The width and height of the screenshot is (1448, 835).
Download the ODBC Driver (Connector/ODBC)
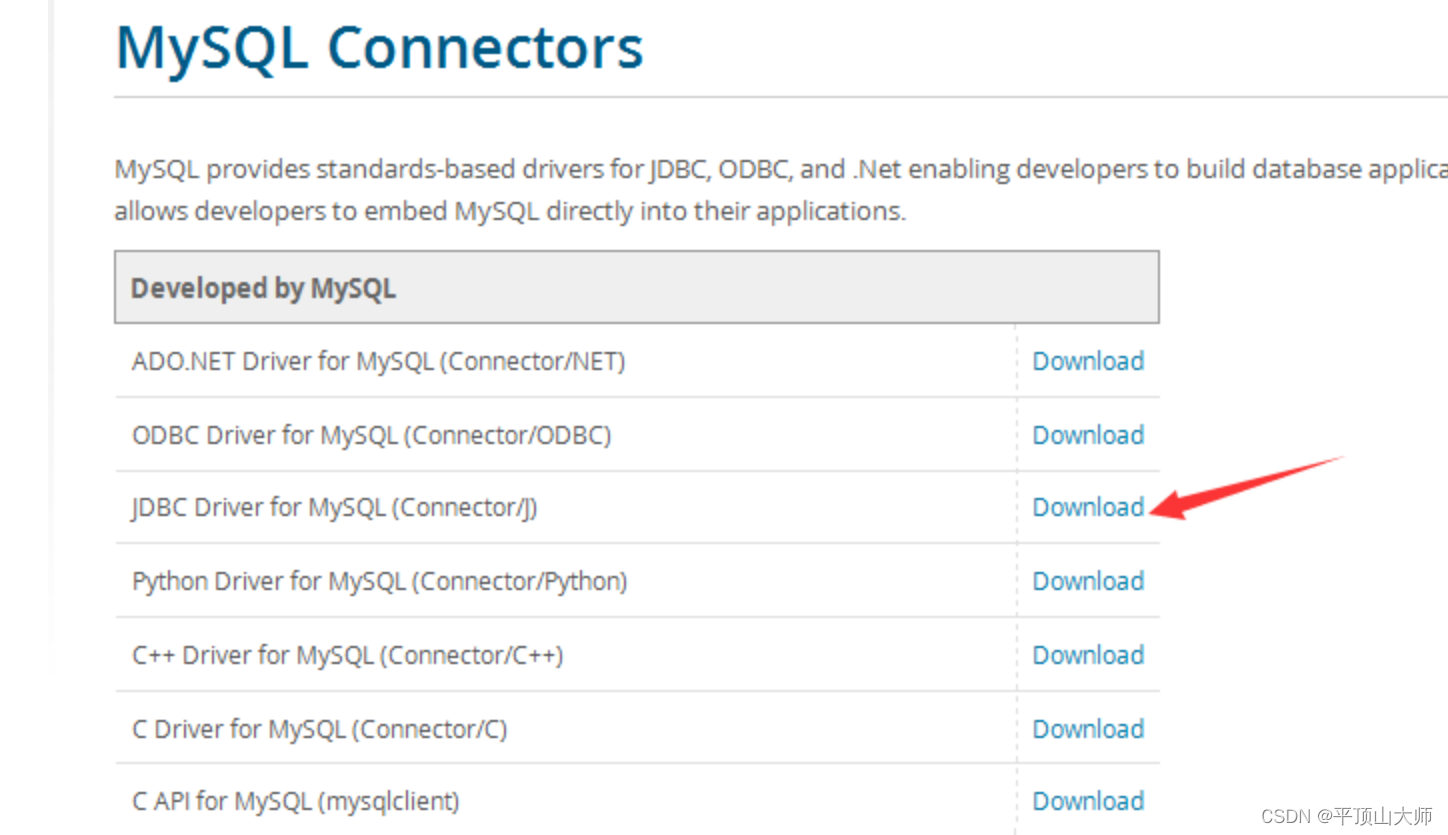[1088, 435]
